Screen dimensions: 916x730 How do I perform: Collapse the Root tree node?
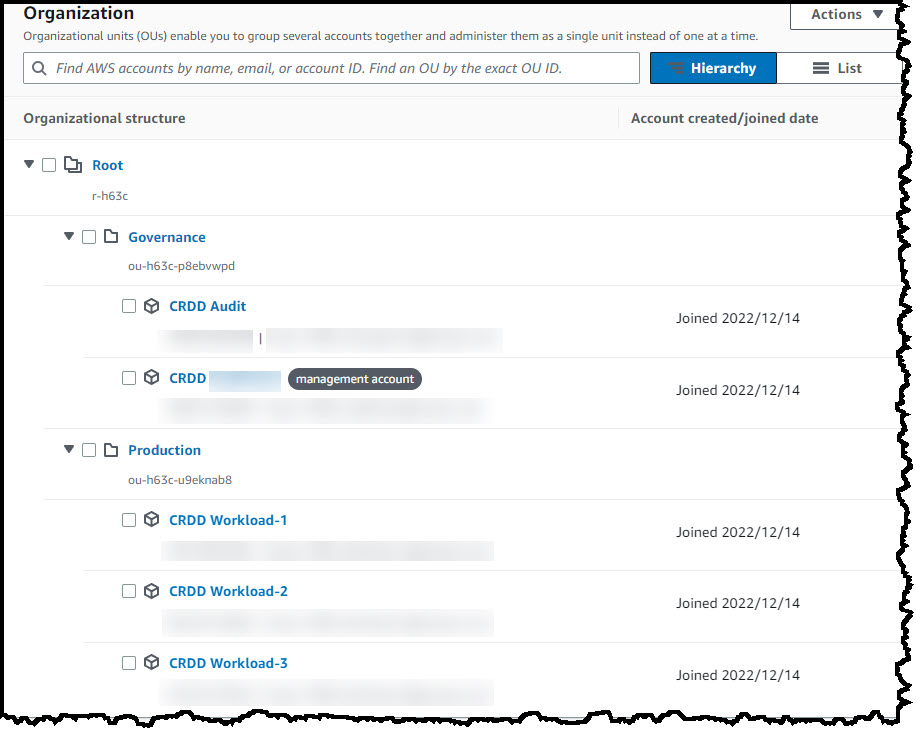click(x=29, y=164)
